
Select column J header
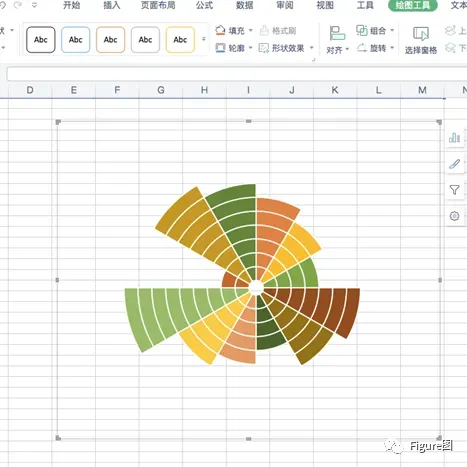(292, 90)
